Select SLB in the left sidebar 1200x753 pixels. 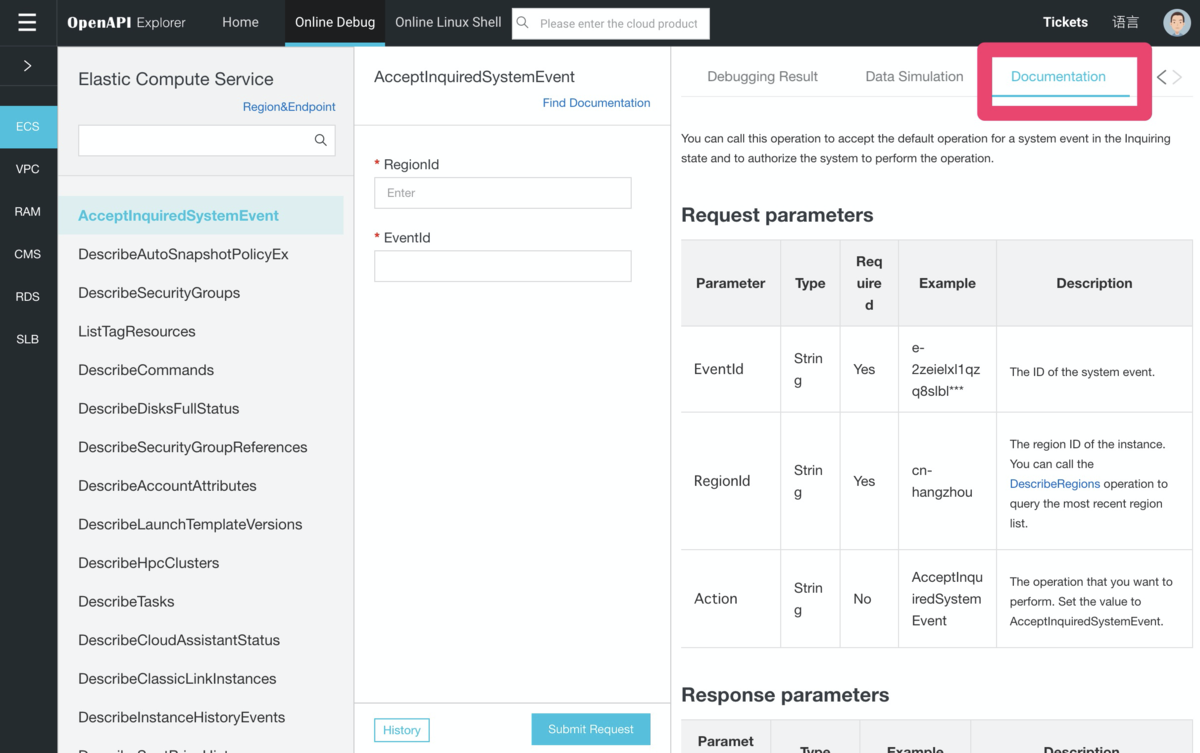27,339
